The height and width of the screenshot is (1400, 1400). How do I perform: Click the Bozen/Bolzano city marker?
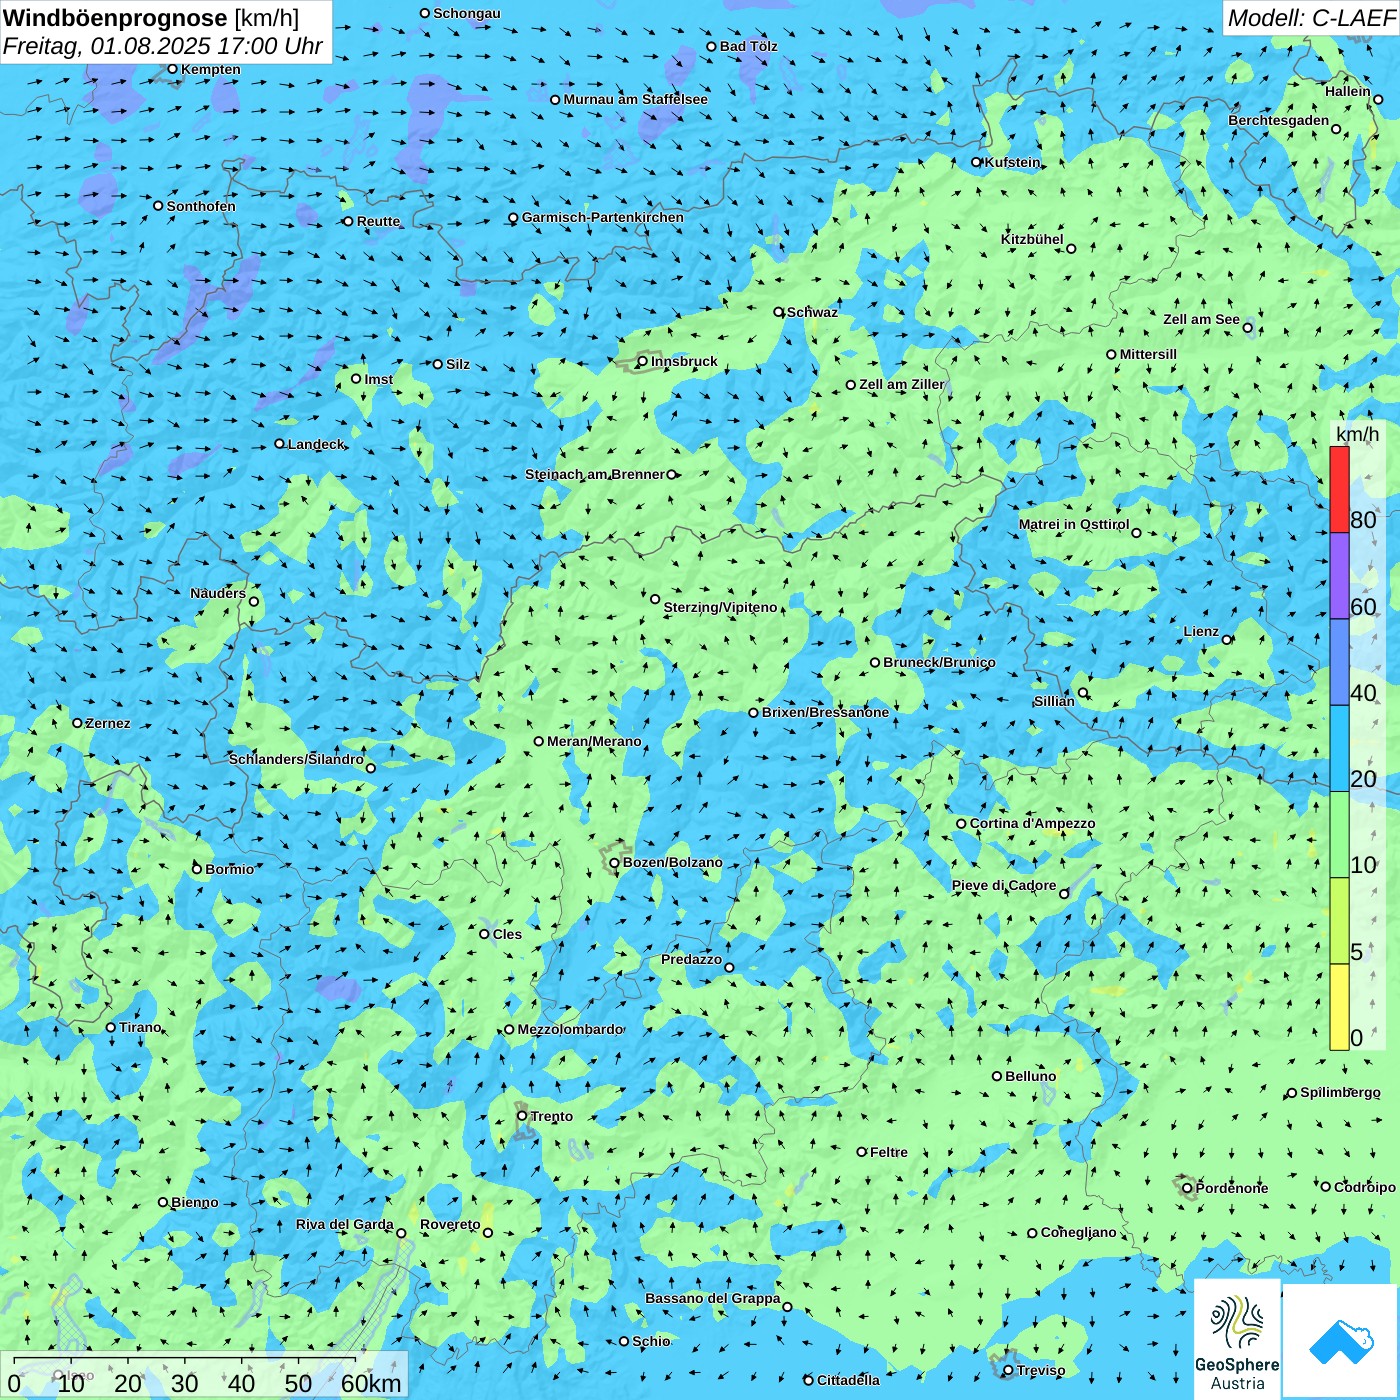click(x=614, y=862)
